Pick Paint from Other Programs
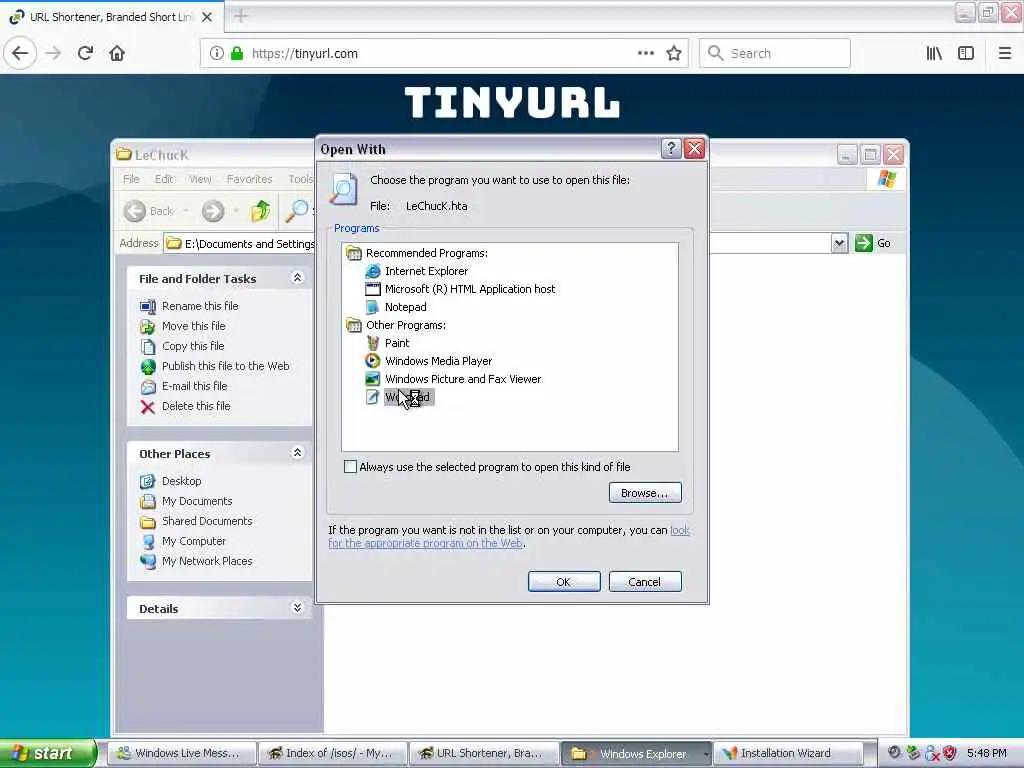The width and height of the screenshot is (1024, 768). 396,343
